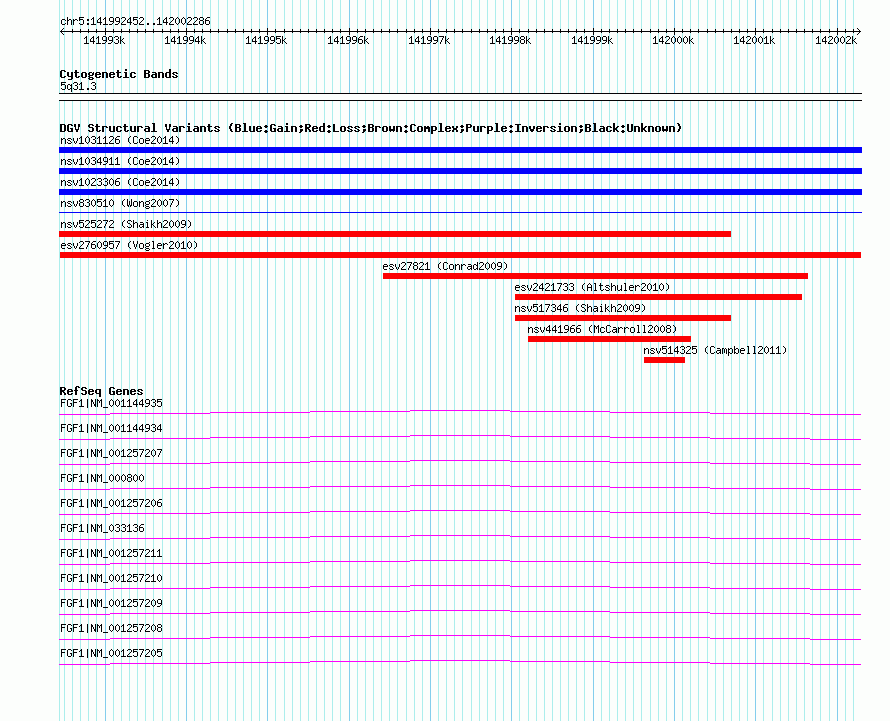Open nsv1034911 (Coe2014) label
890x721 pixels.
[120, 161]
